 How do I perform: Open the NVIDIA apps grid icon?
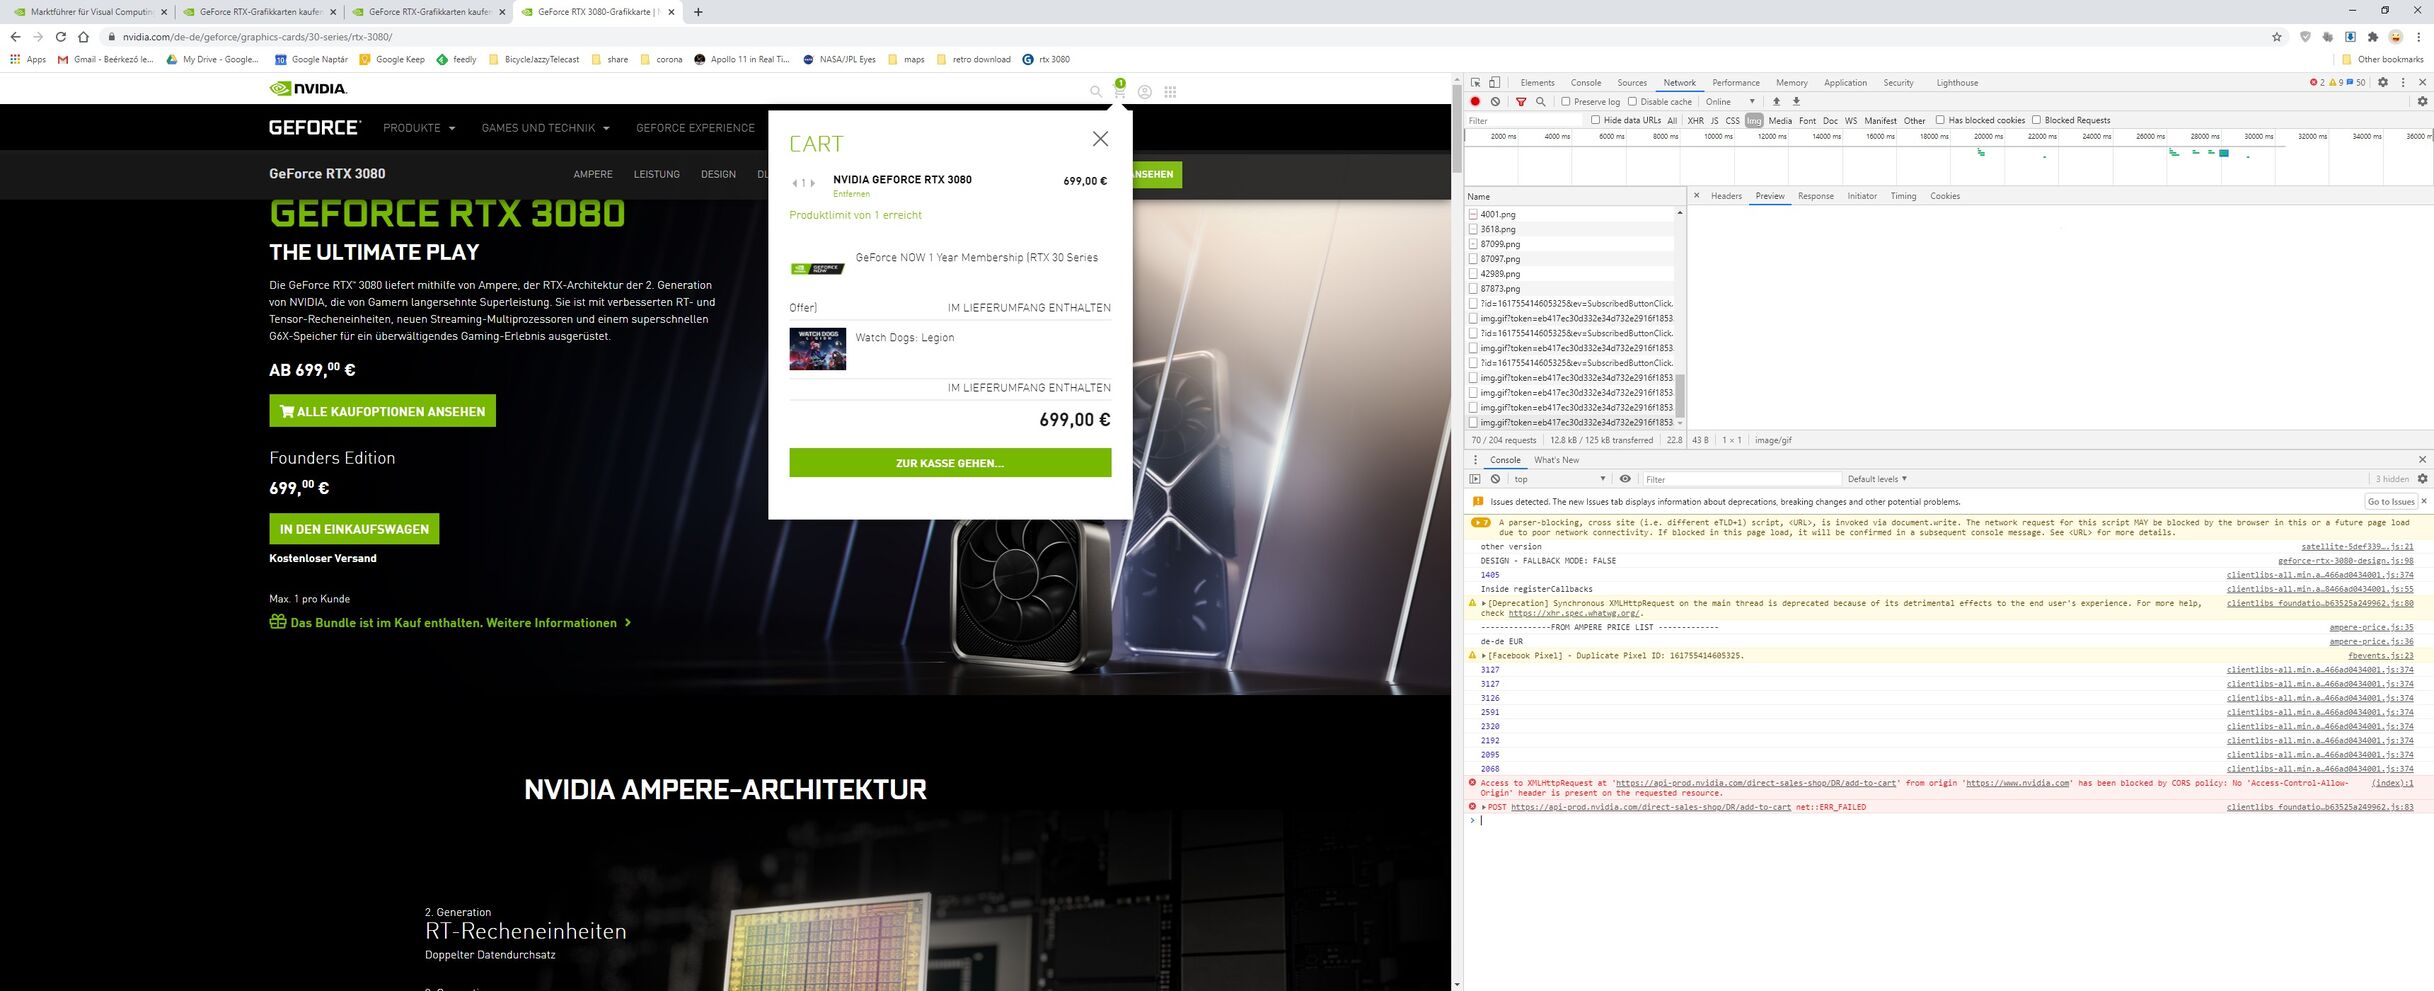pyautogui.click(x=1170, y=92)
